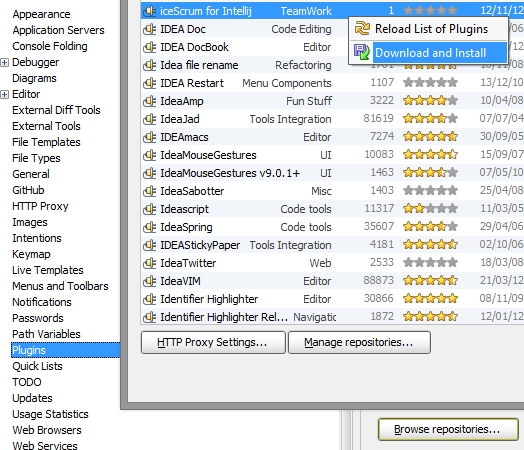Click the plugin icon next to IDEAStickyPaper
The height and width of the screenshot is (450, 524).
(149, 245)
